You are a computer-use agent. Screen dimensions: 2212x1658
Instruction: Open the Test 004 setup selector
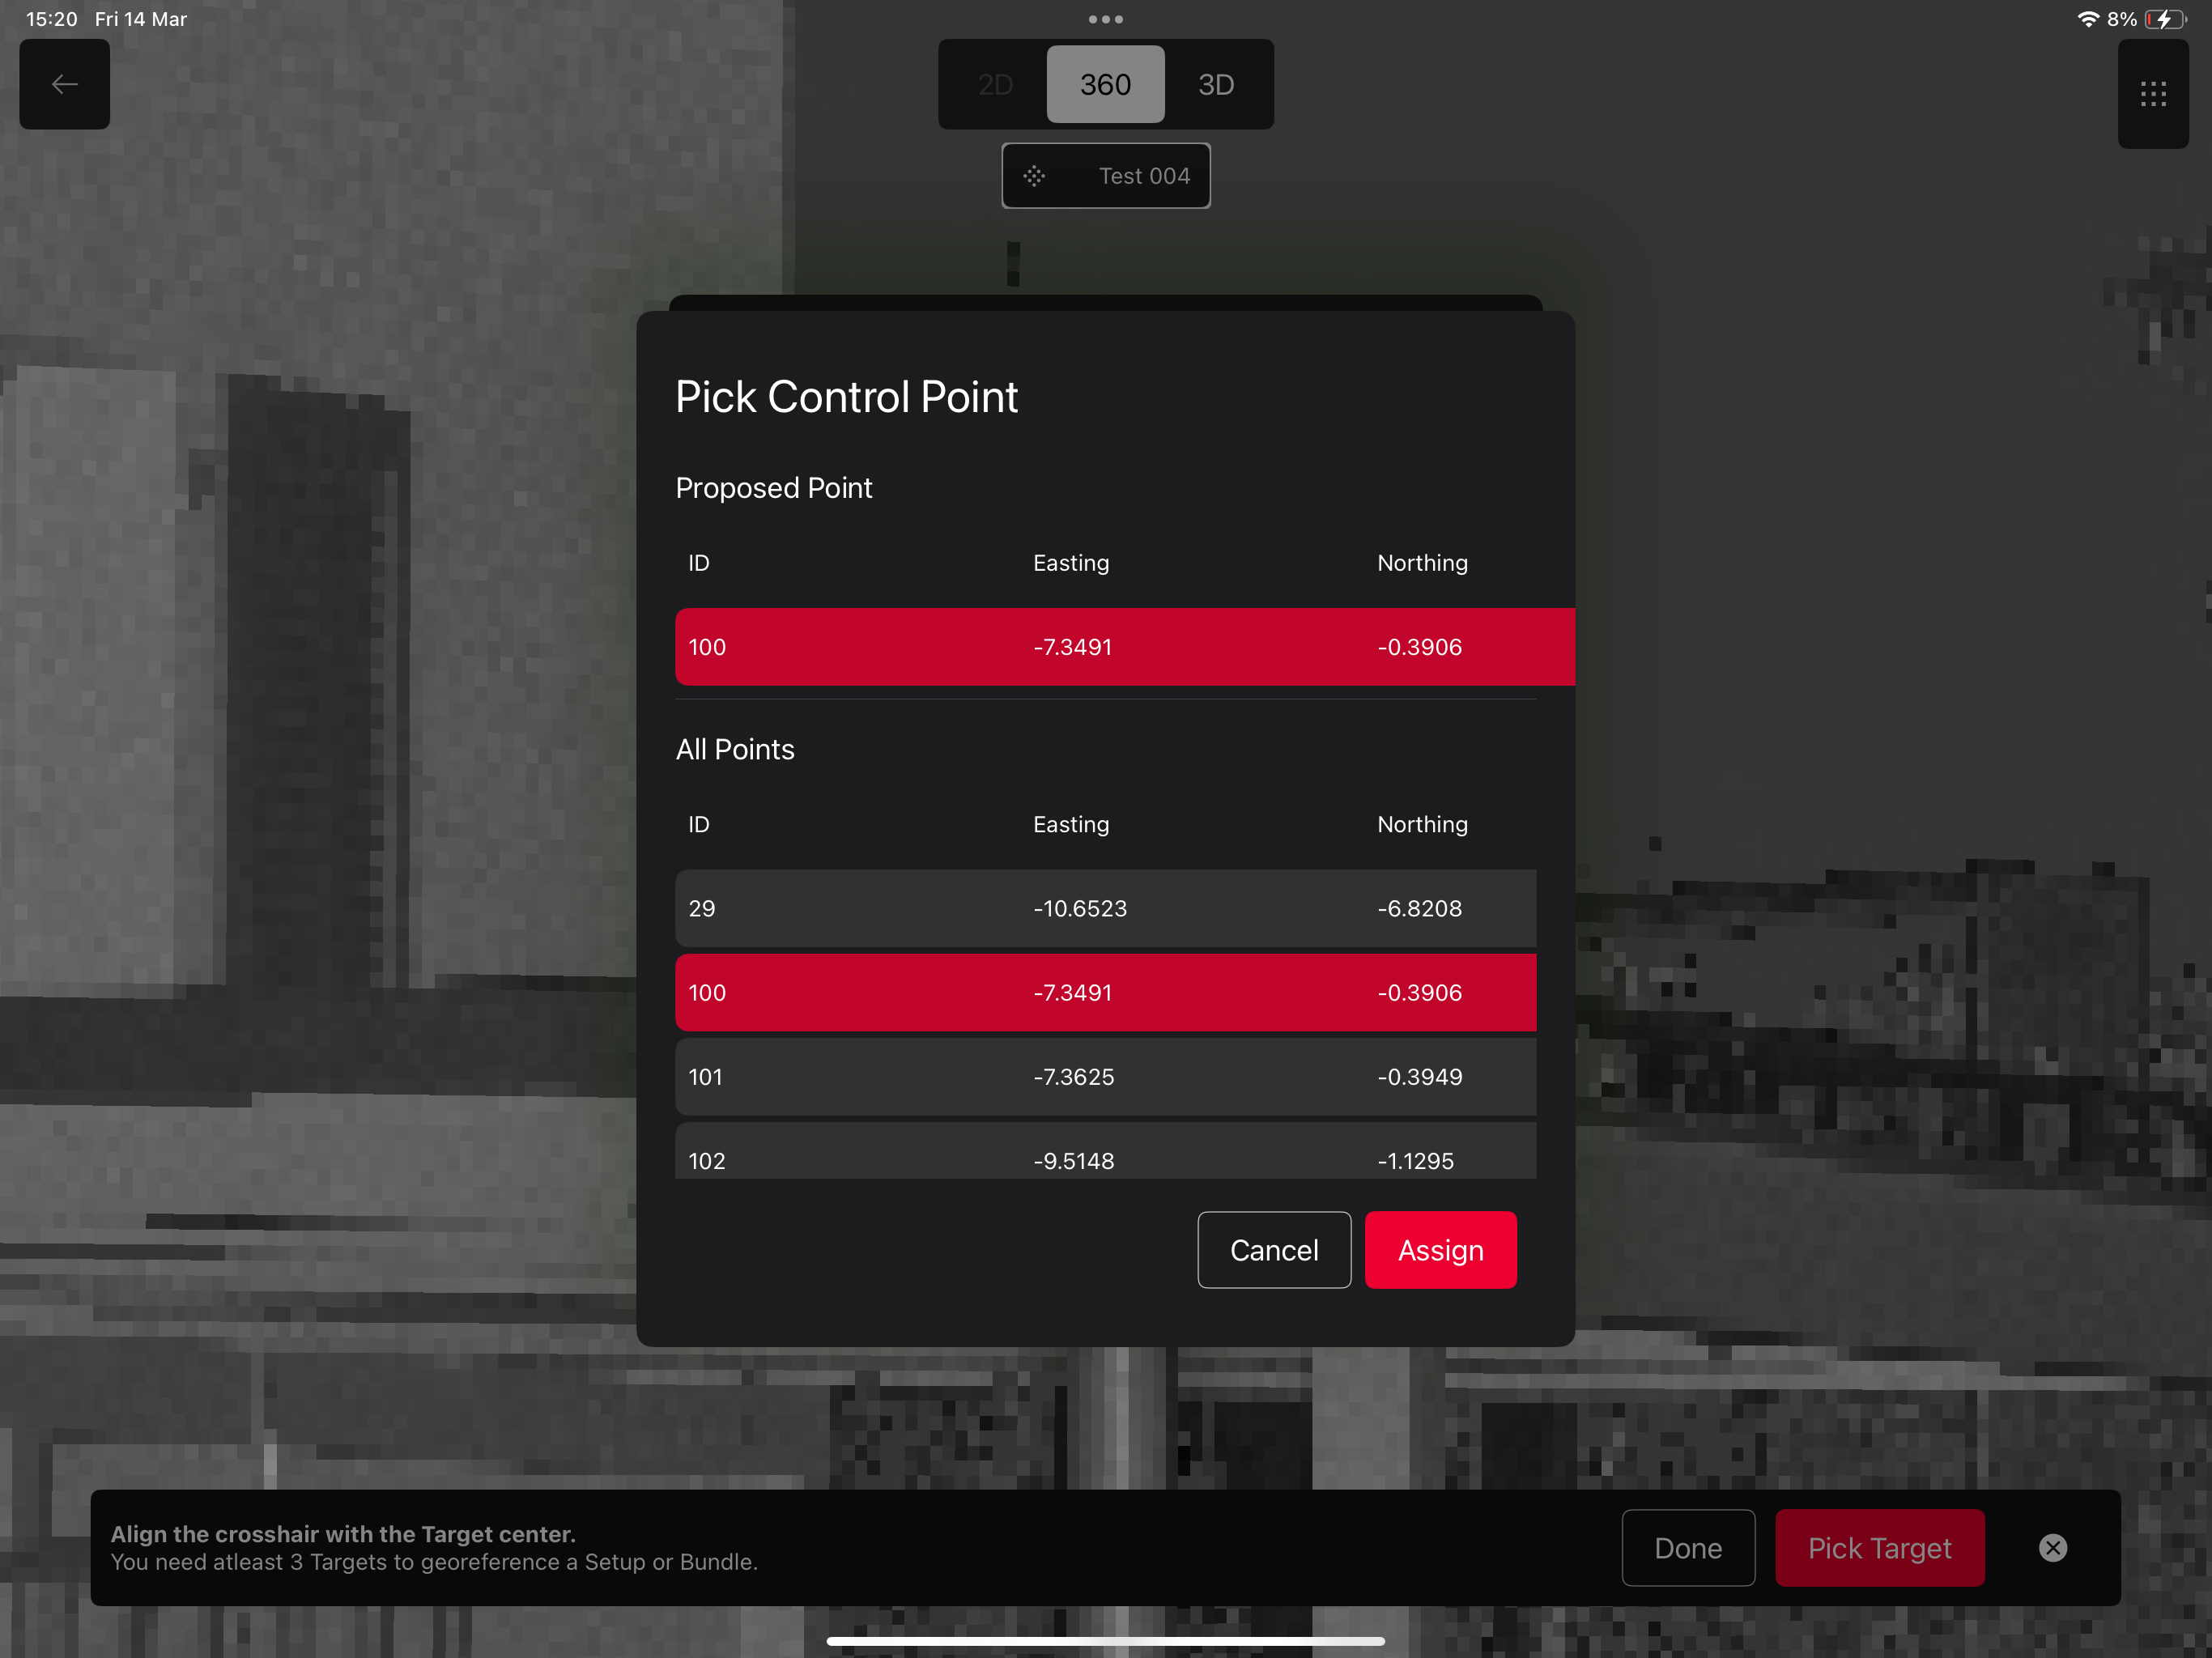[1143, 176]
